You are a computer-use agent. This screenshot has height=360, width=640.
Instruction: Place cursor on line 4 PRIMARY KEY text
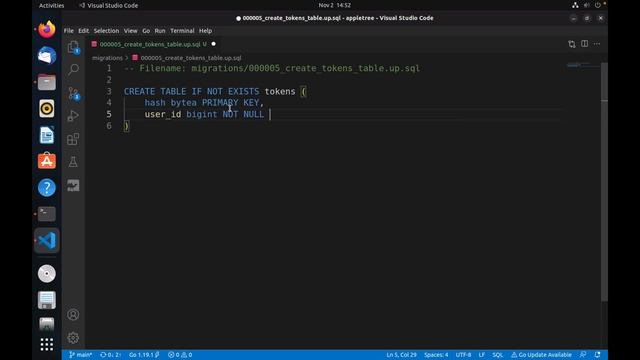pos(230,103)
